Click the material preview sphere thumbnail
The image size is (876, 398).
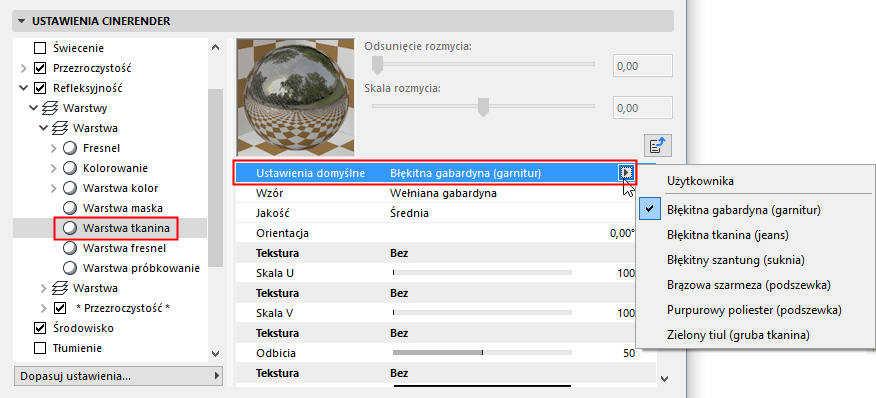pos(295,97)
